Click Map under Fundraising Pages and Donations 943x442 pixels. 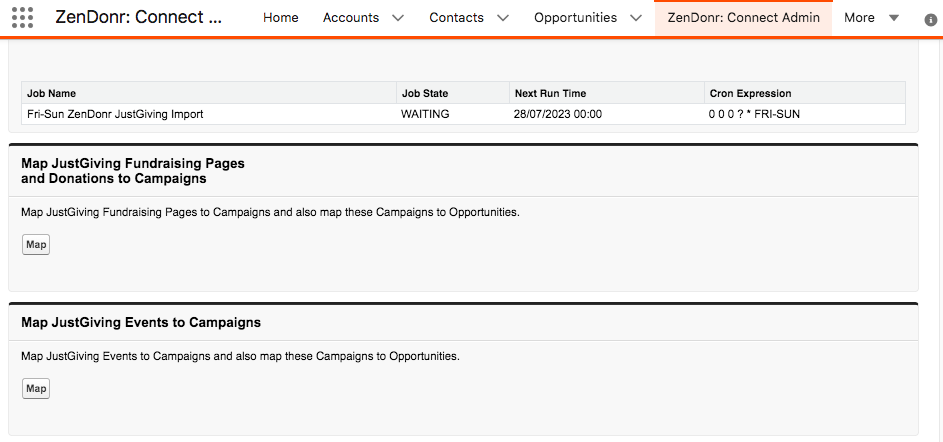[x=36, y=245]
